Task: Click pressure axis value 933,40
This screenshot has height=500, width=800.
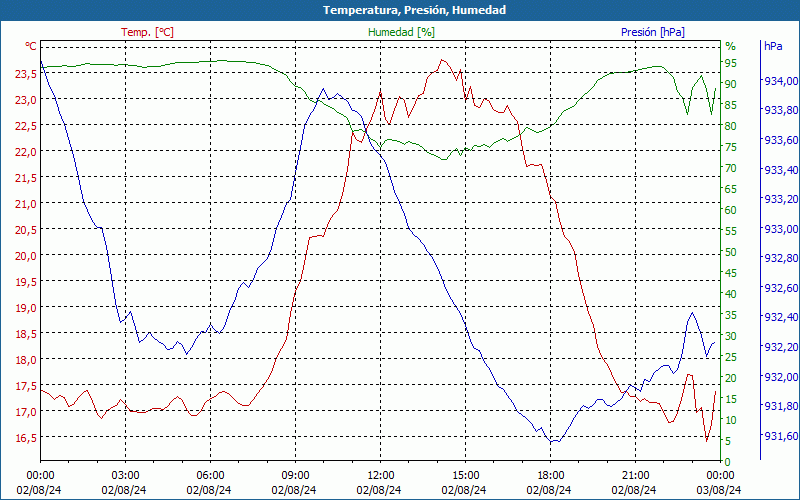Action: [781, 170]
